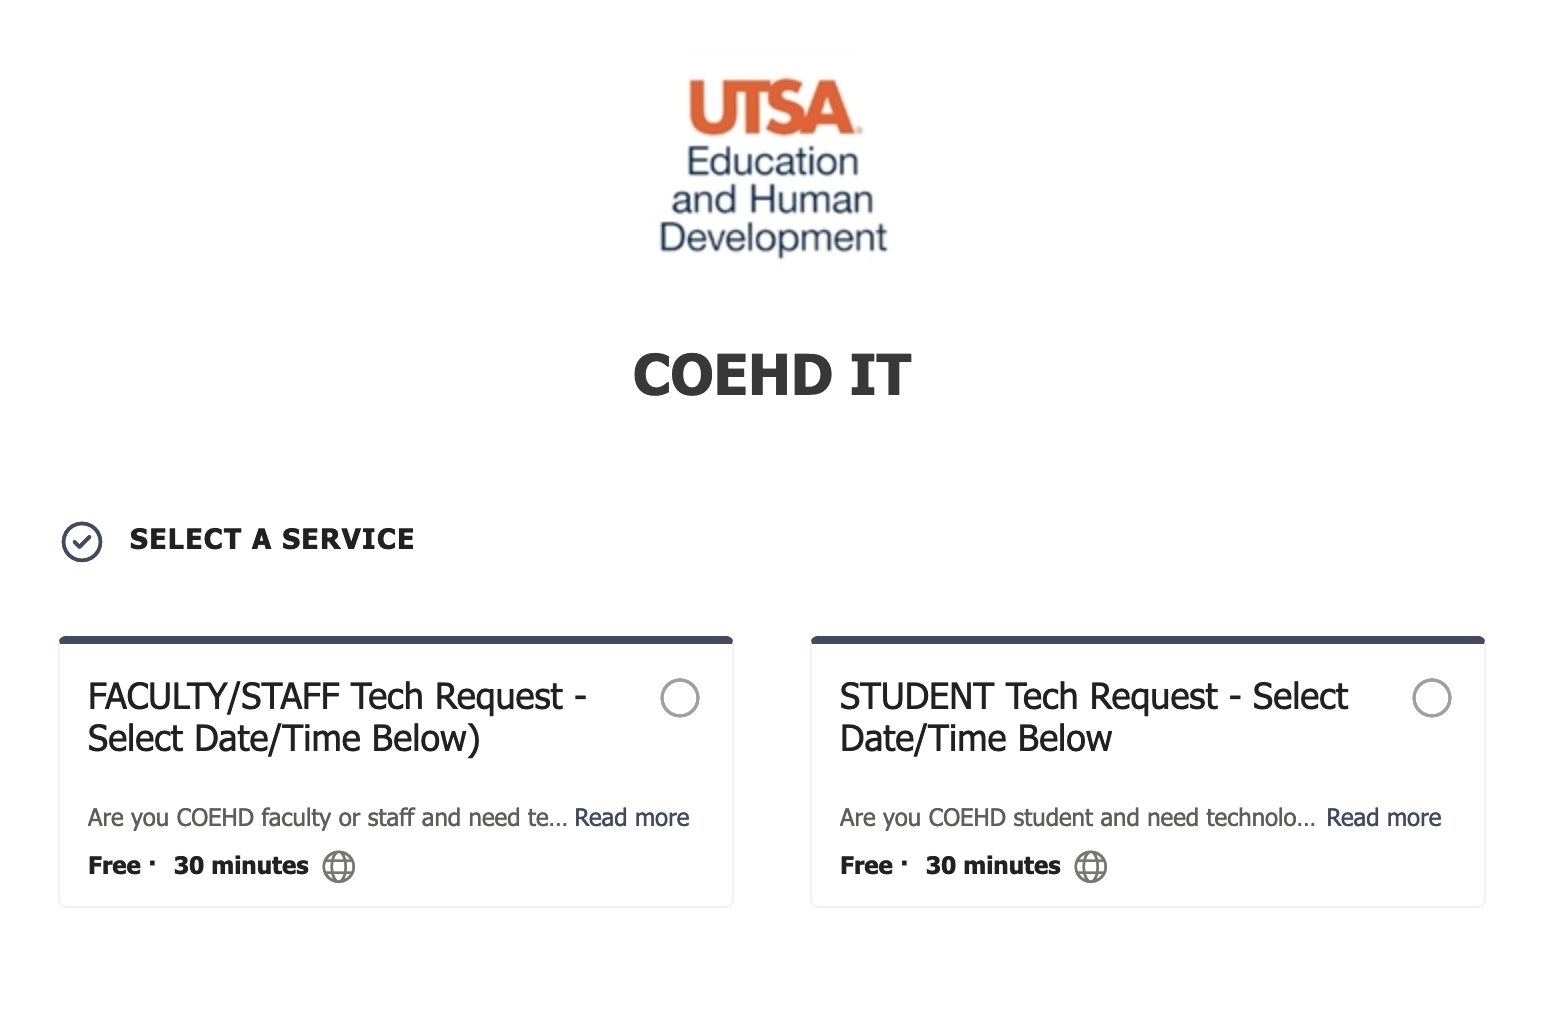Screen dimensions: 1548x1014
Task: Click 30 minutes label in Faculty/Staff card
Action: (241, 866)
